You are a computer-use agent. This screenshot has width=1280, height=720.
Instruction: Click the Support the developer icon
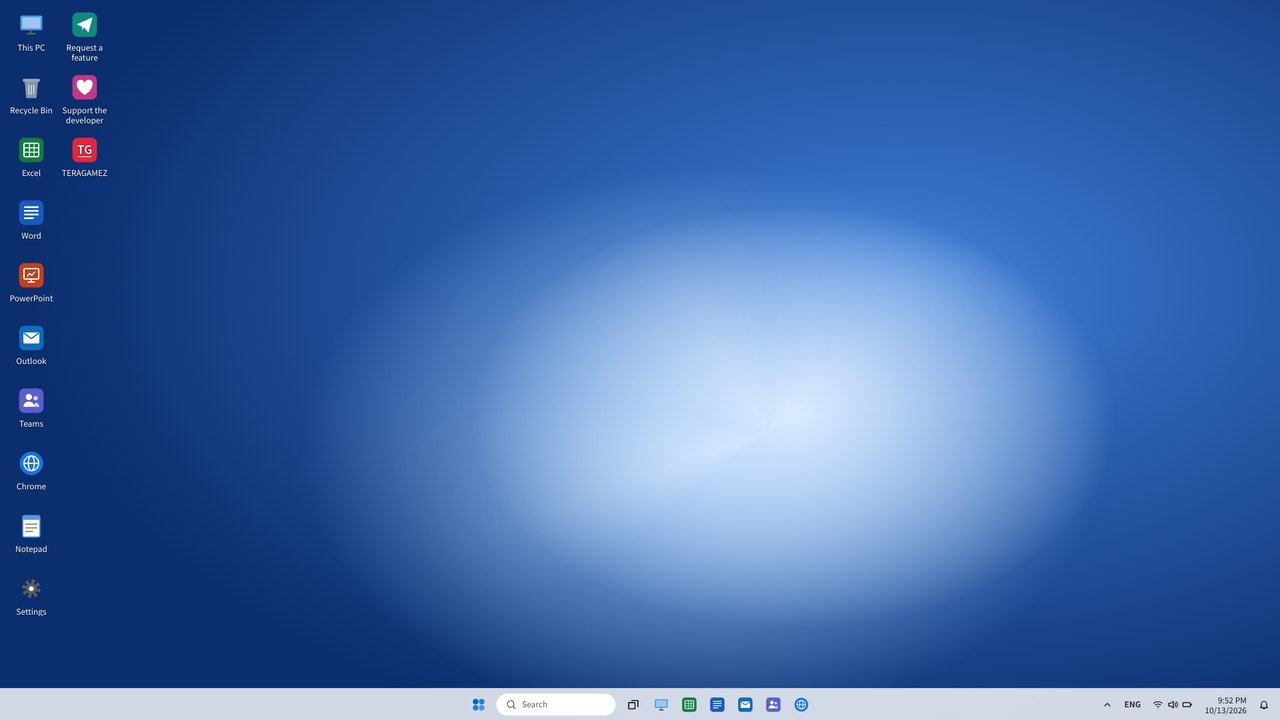coord(84,100)
